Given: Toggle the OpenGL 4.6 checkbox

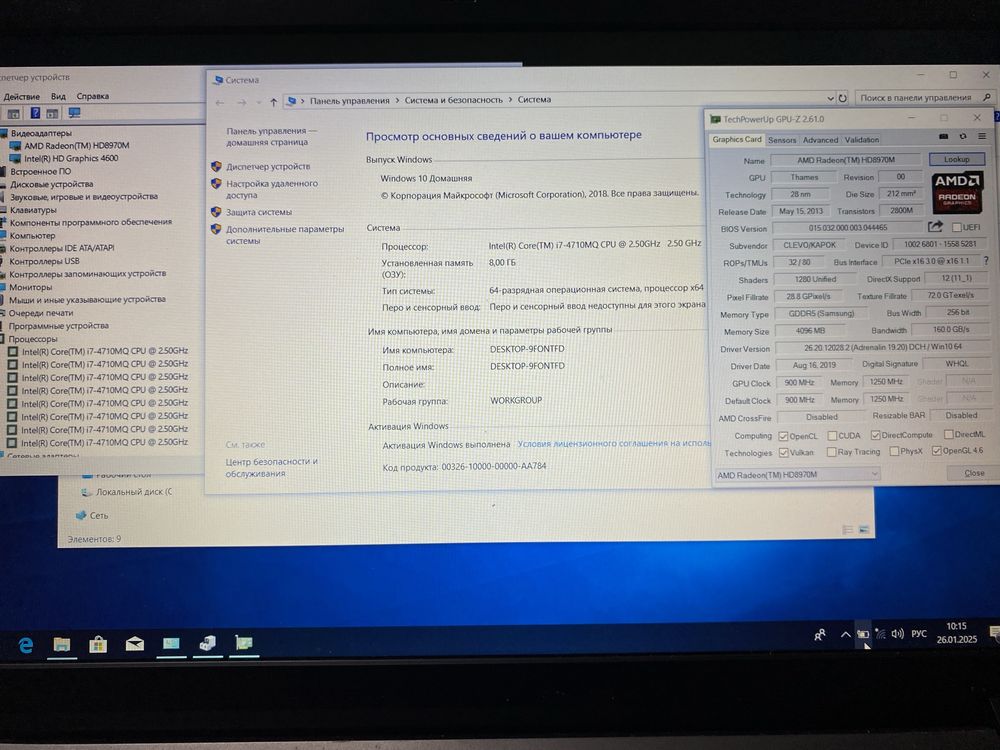Looking at the screenshot, I should pyautogui.click(x=936, y=451).
